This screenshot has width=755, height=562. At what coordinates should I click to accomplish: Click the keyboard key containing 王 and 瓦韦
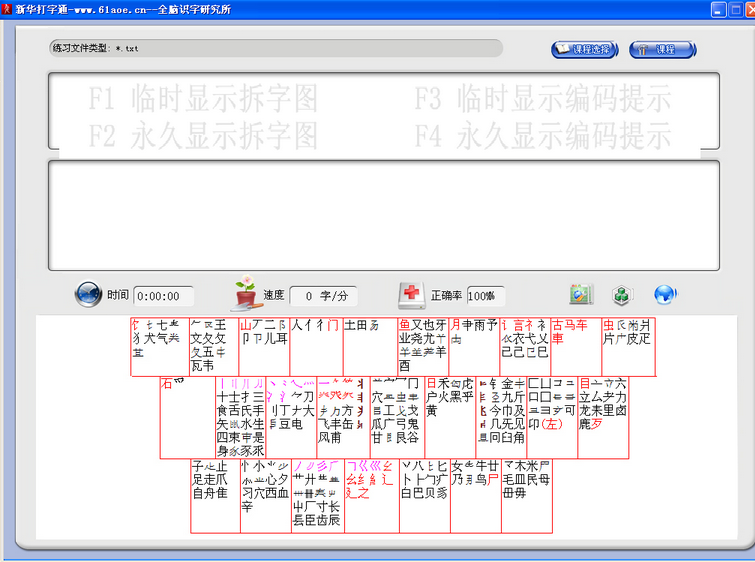coord(214,347)
